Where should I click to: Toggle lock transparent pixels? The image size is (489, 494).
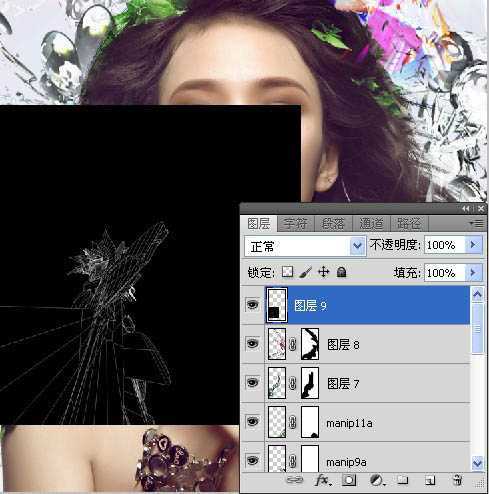287,272
